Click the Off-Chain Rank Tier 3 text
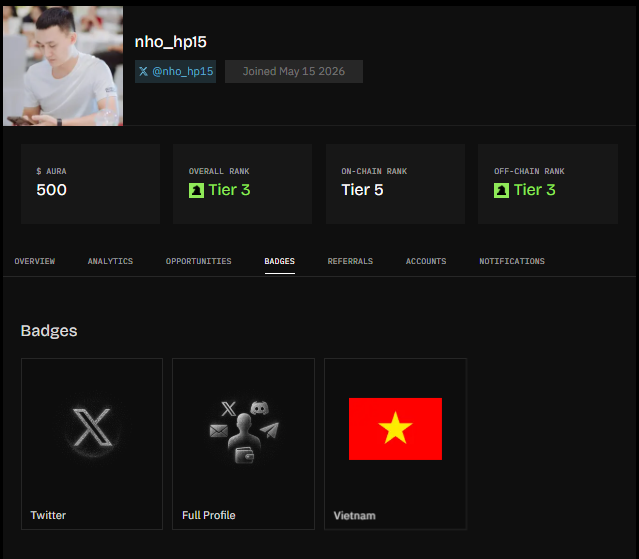 pyautogui.click(x=535, y=190)
